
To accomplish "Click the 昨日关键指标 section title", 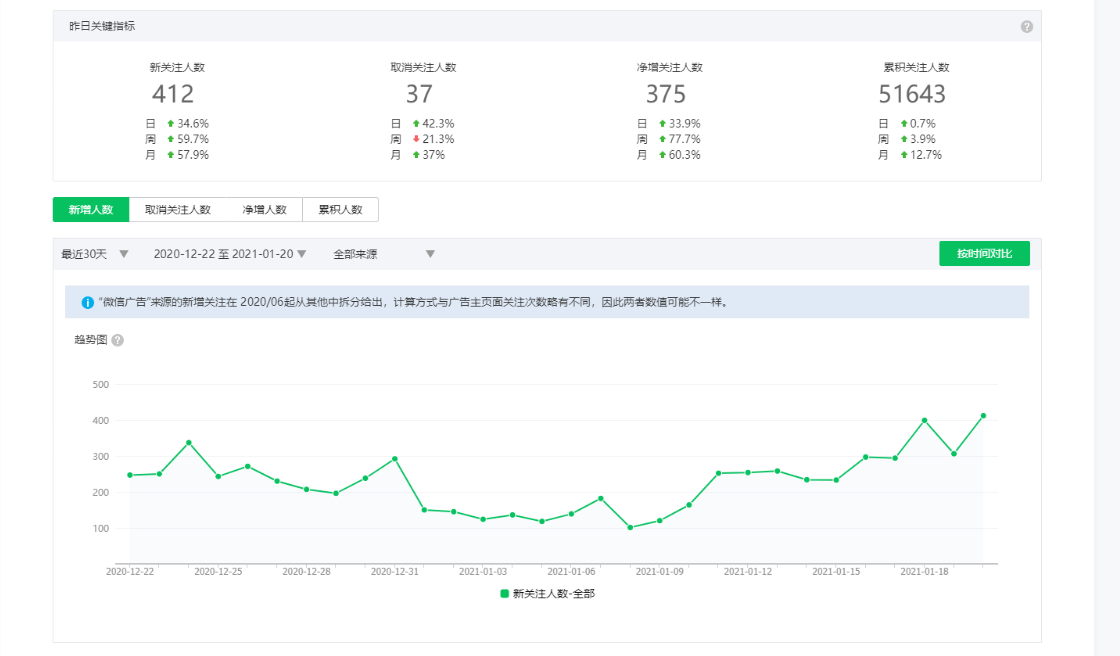I will [x=102, y=26].
